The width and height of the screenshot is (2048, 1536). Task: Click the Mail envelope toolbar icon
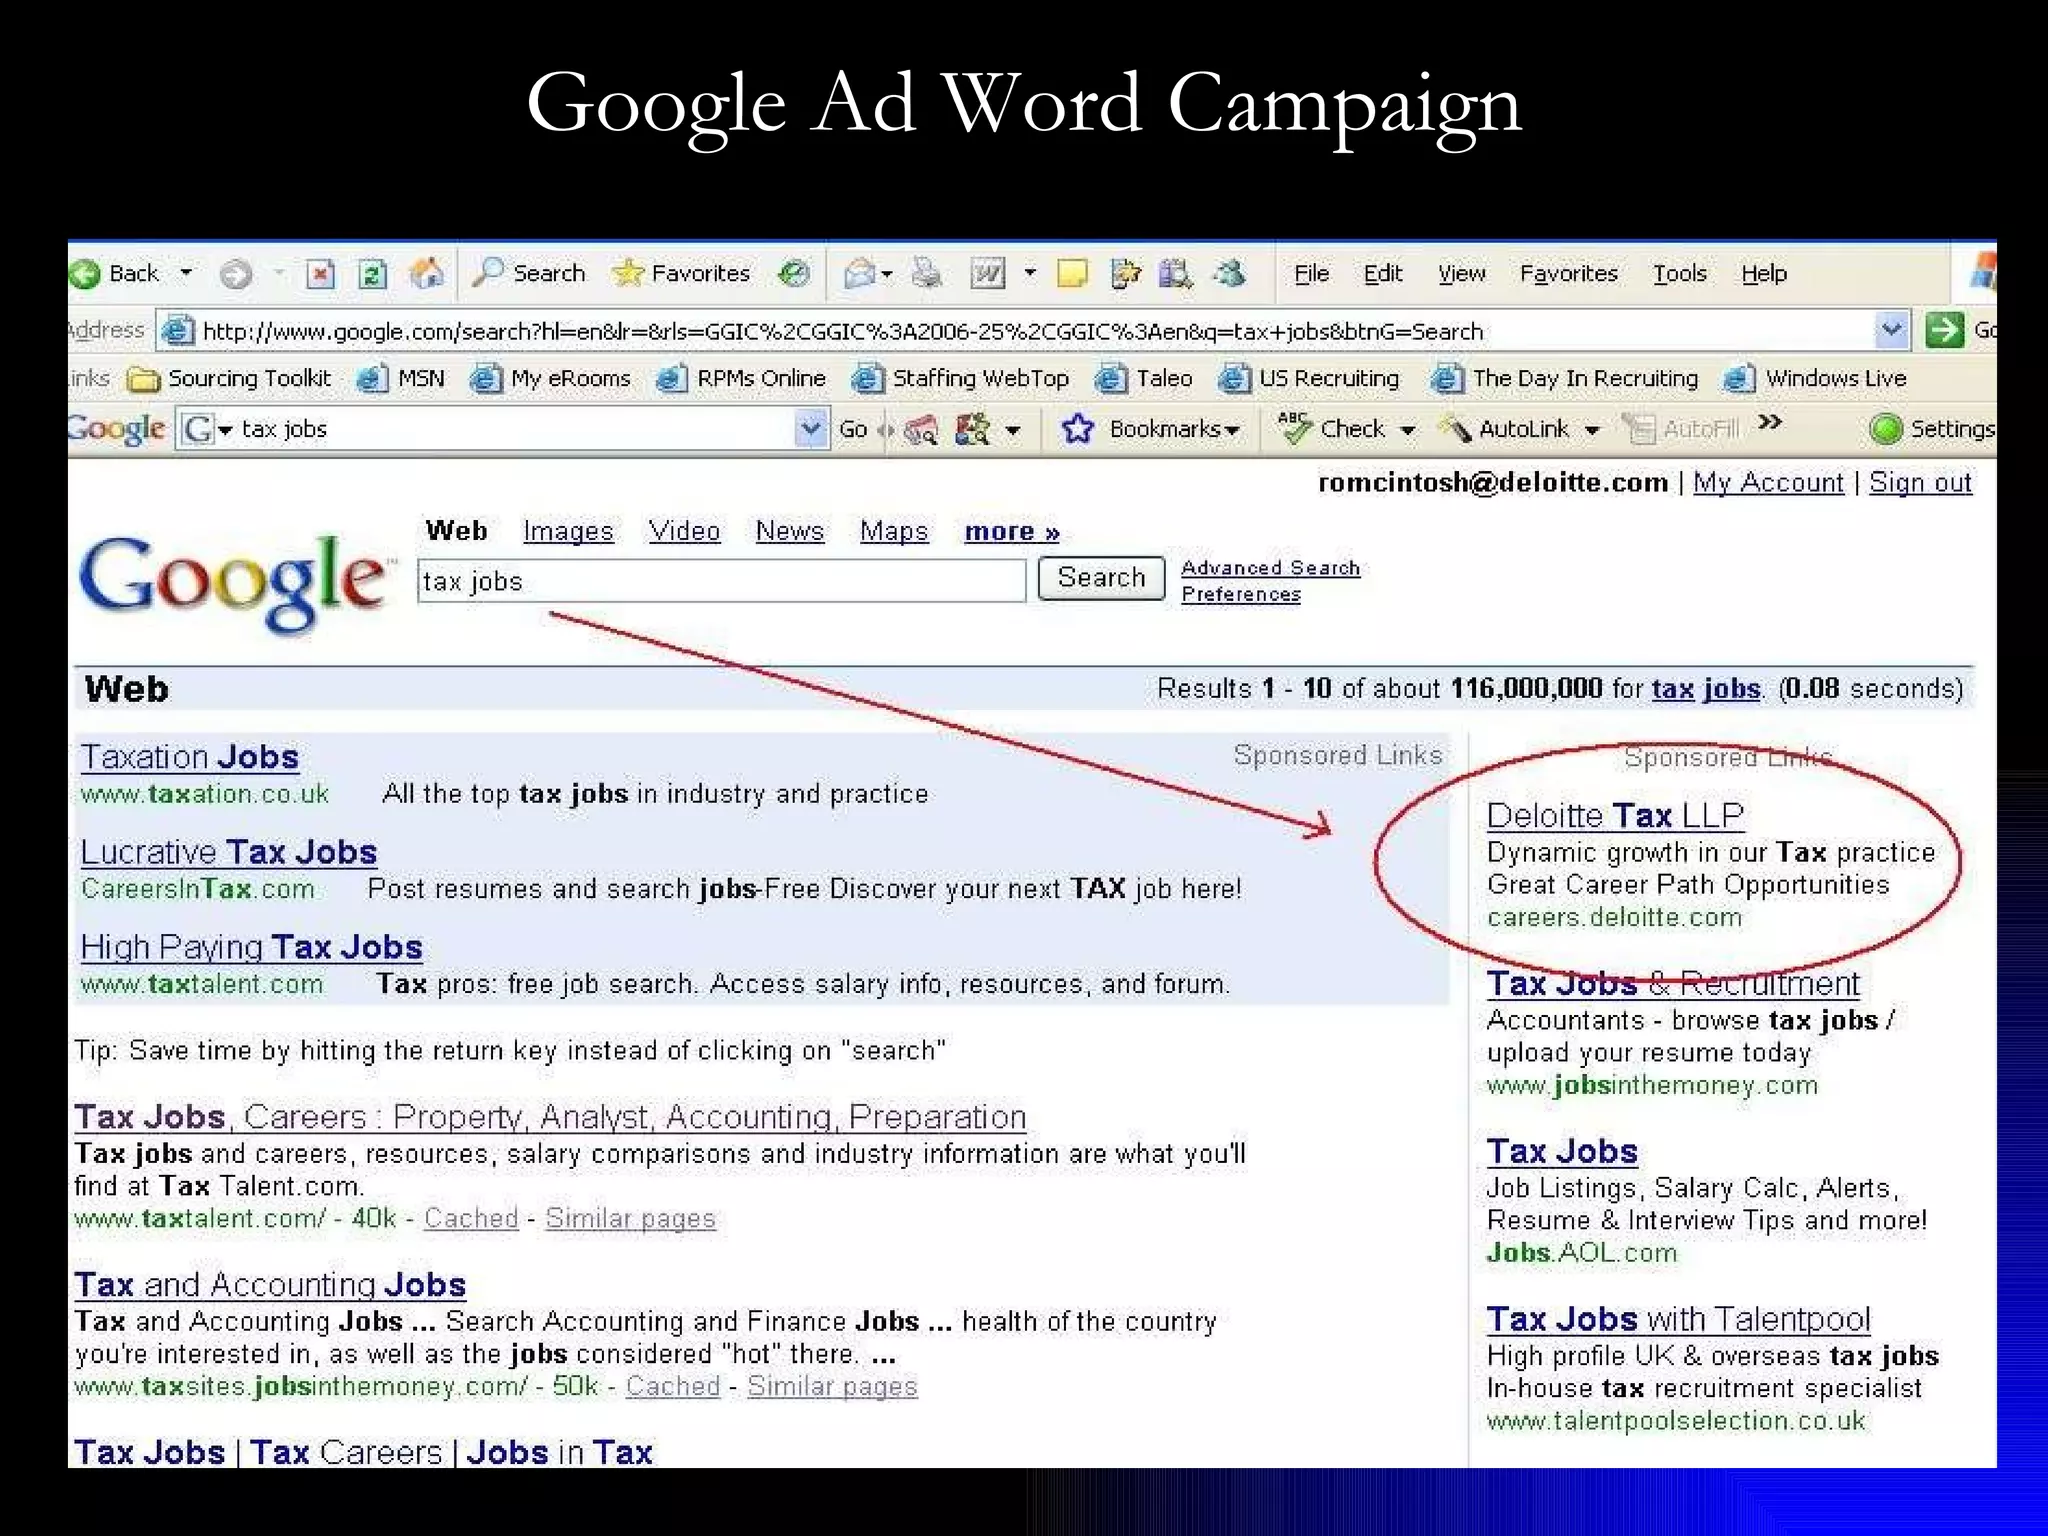[x=859, y=273]
